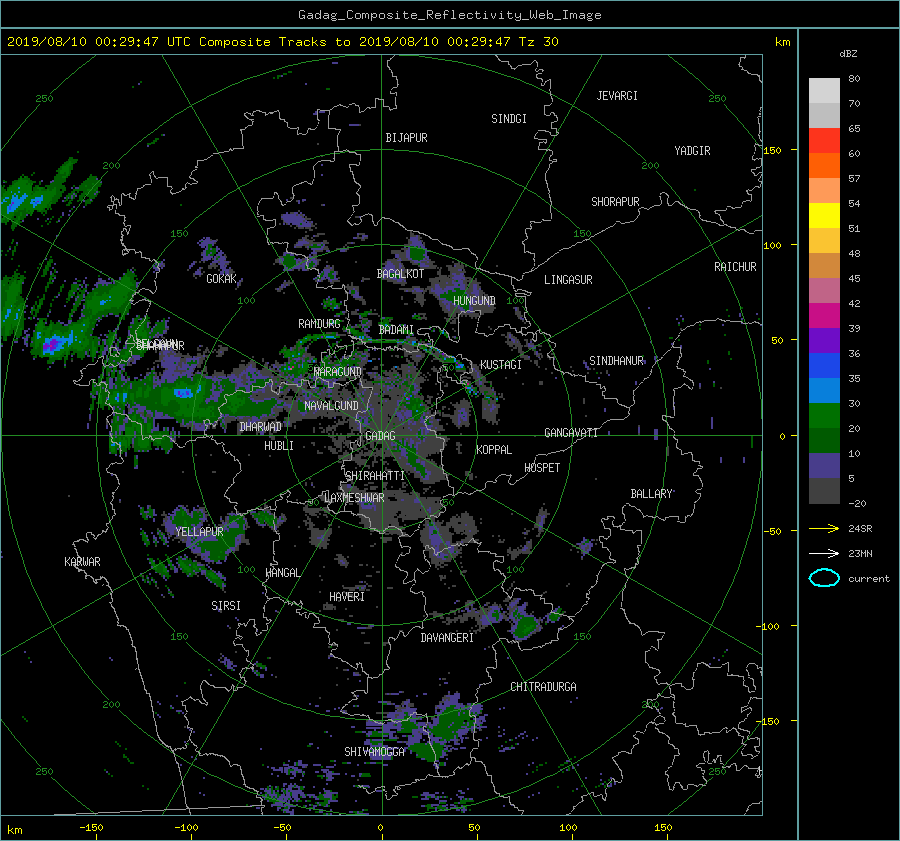900x841 pixels.
Task: Select the indigo 5-10 dBZ swatch
Action: pos(824,465)
